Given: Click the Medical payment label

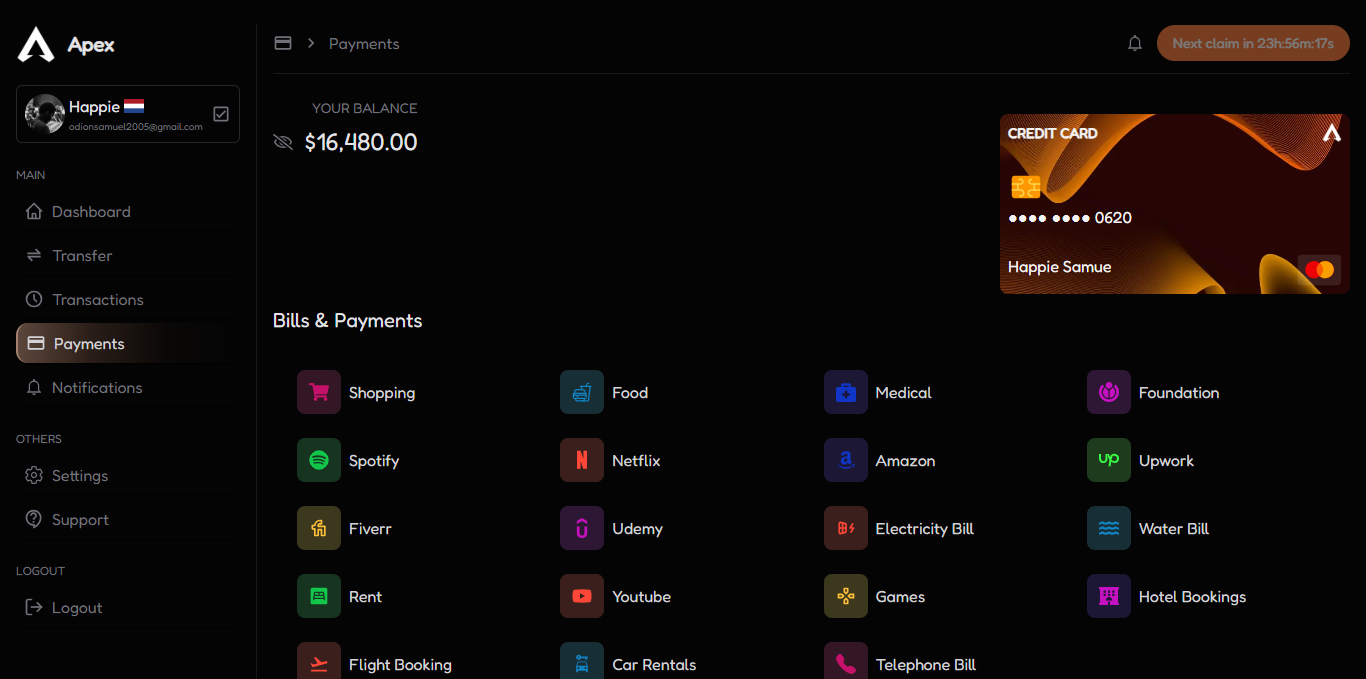Looking at the screenshot, I should coord(903,393).
